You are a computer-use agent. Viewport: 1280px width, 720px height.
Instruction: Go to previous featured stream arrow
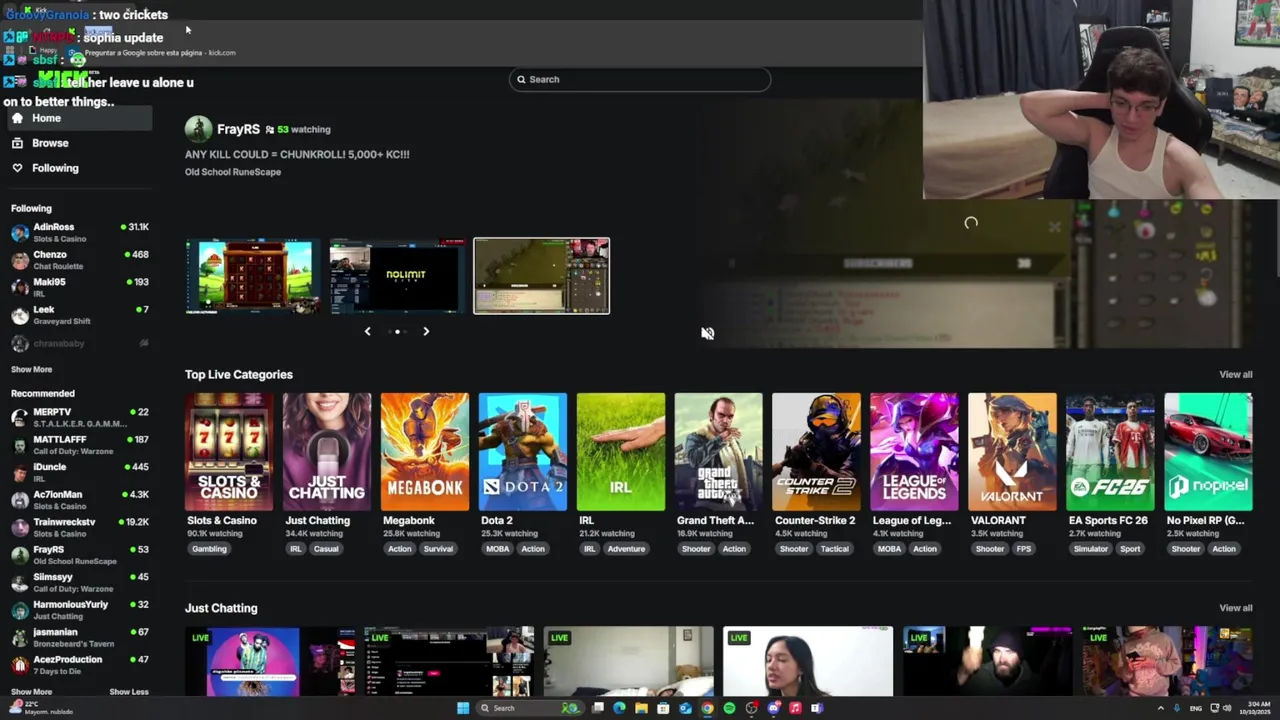367,331
